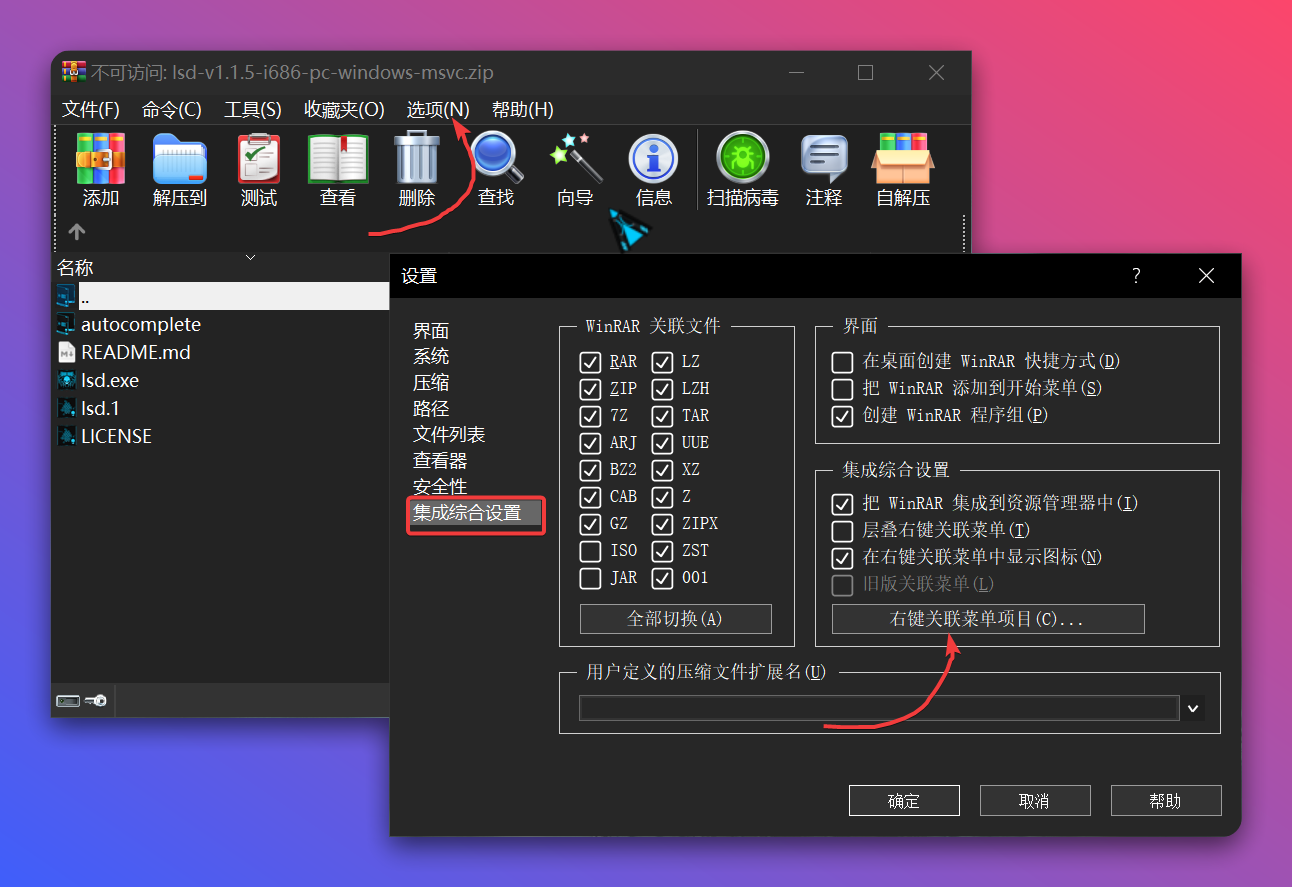This screenshot has height=887, width=1292.
Task: Click the 自解压 (SFX) box icon
Action: point(902,158)
